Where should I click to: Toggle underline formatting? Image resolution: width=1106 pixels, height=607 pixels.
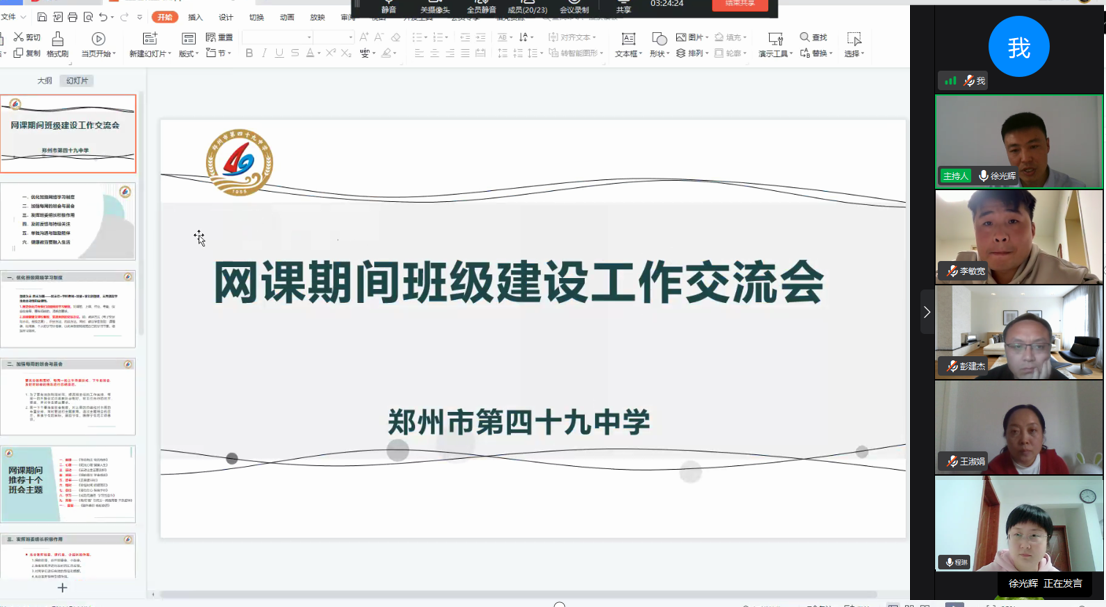(279, 53)
